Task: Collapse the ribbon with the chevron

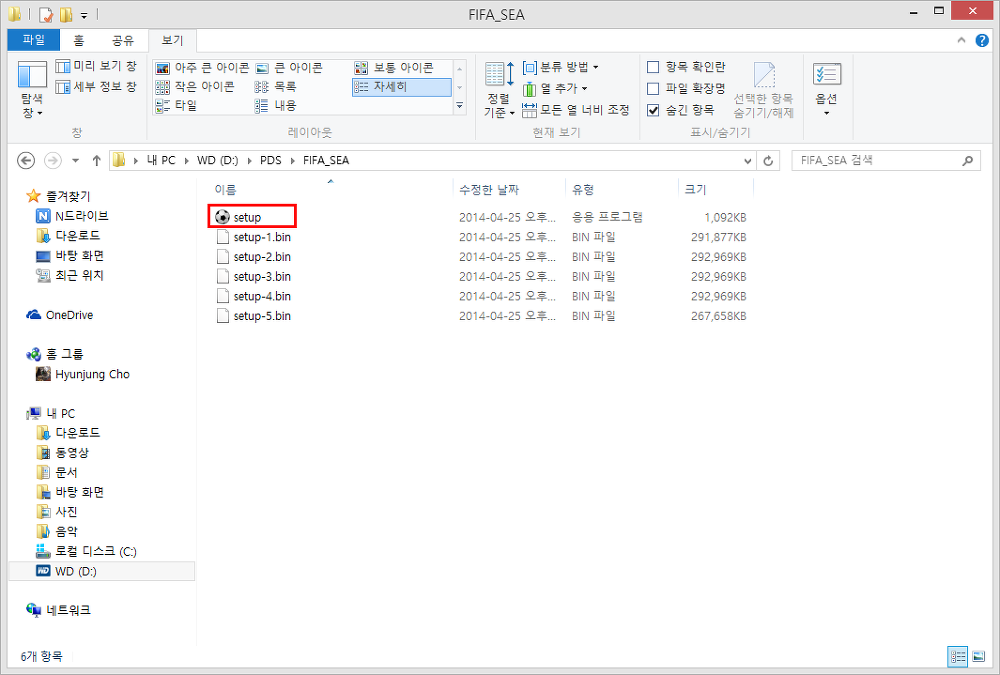Action: pyautogui.click(x=961, y=40)
